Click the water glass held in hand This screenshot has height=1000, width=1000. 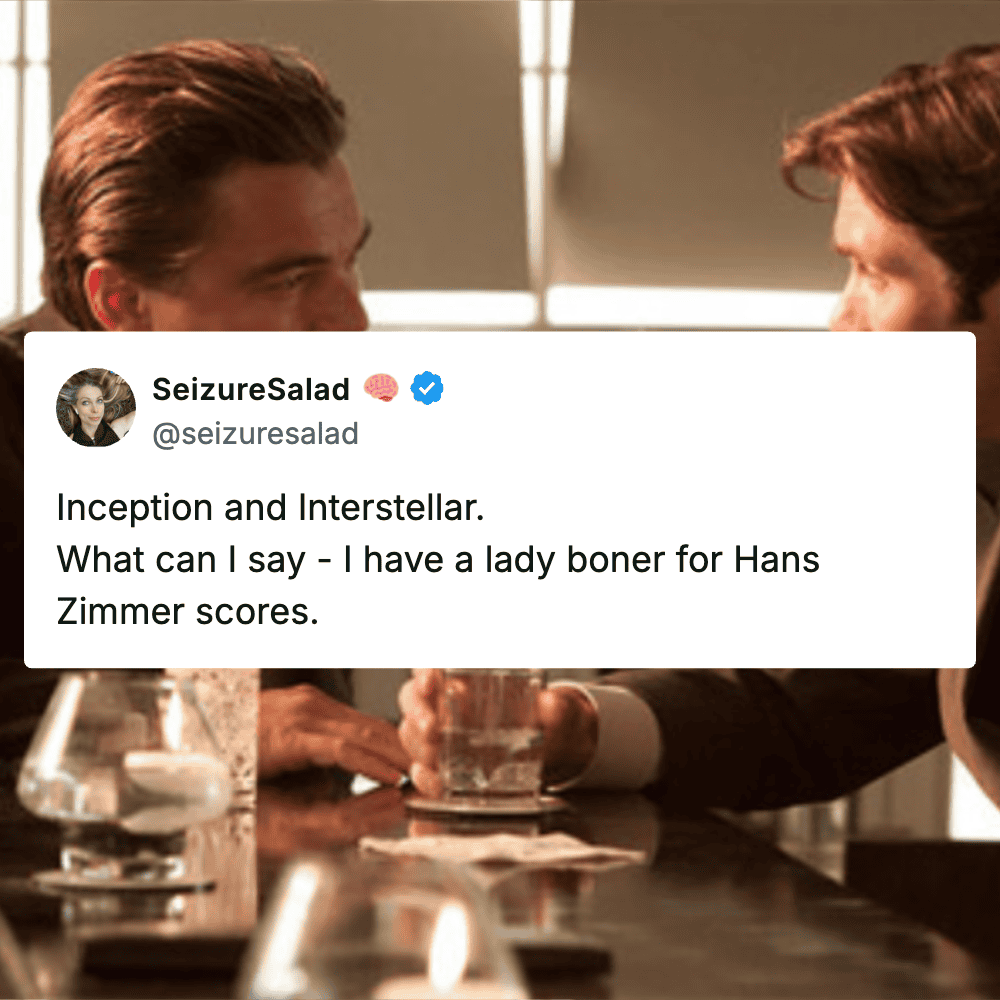pos(491,733)
